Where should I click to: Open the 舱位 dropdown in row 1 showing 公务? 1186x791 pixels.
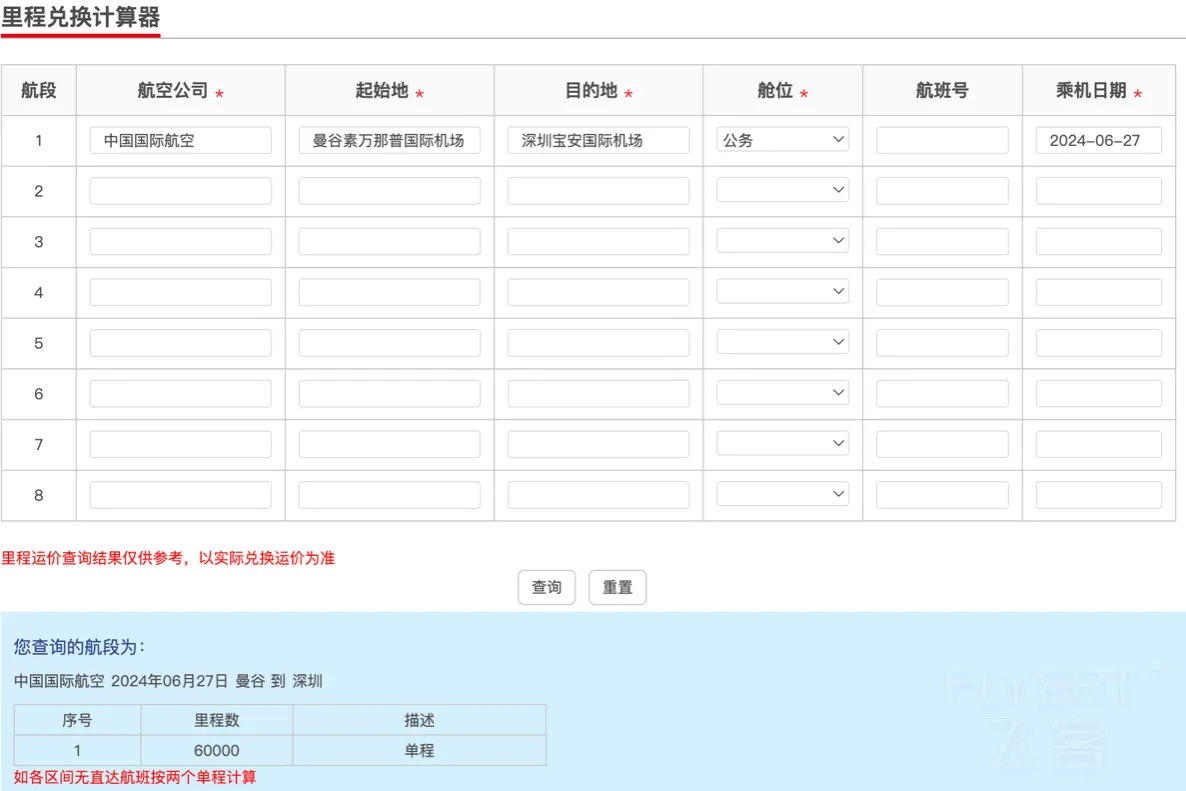[782, 140]
